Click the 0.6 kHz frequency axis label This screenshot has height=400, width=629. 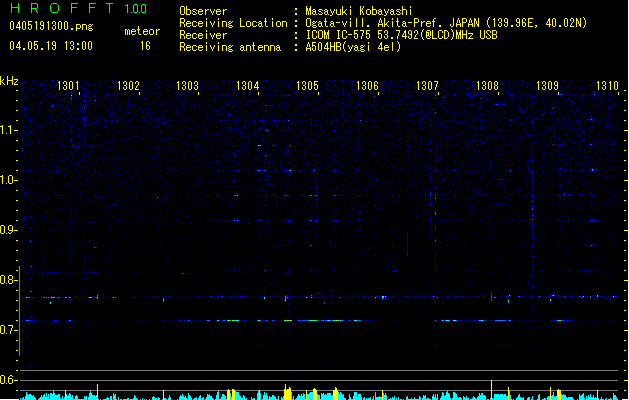[x=8, y=380]
